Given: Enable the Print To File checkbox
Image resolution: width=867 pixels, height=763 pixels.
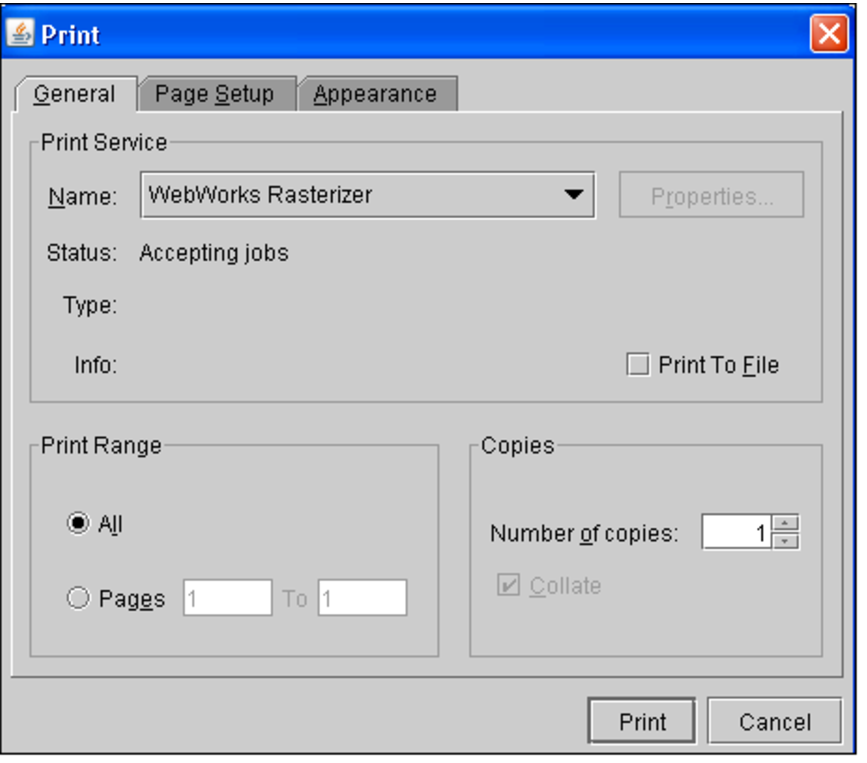Looking at the screenshot, I should pyautogui.click(x=637, y=366).
